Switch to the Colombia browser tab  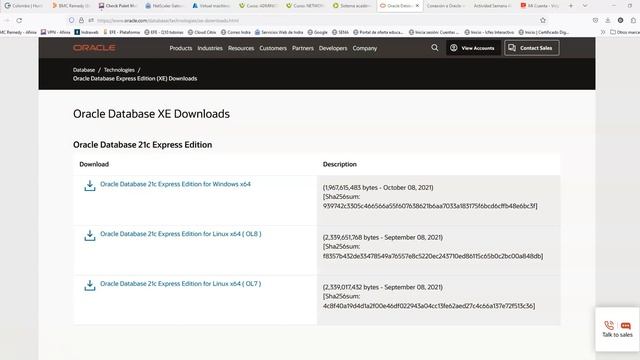tap(23, 6)
